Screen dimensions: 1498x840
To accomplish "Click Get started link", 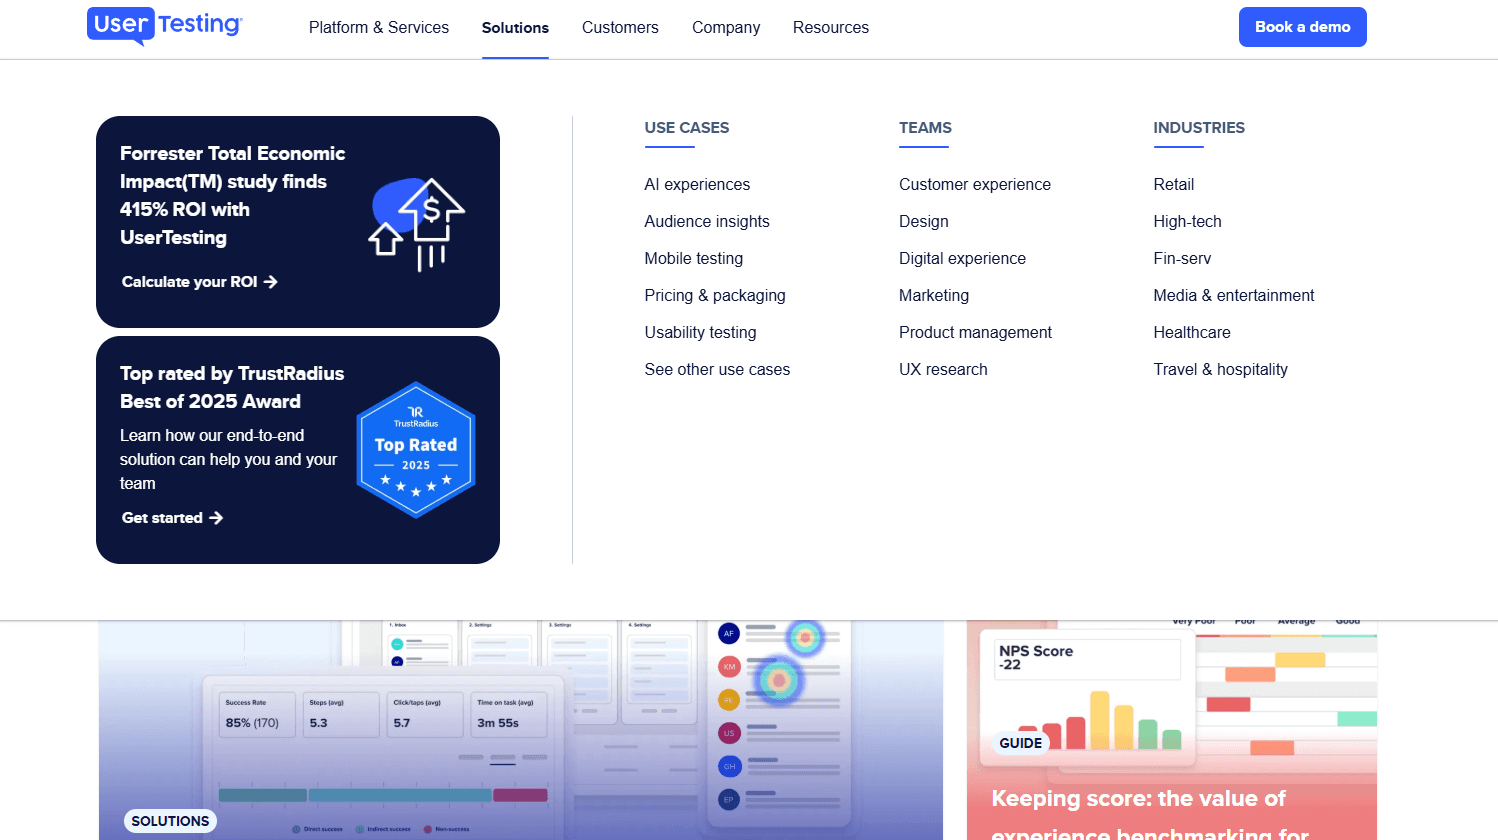I will pos(172,518).
